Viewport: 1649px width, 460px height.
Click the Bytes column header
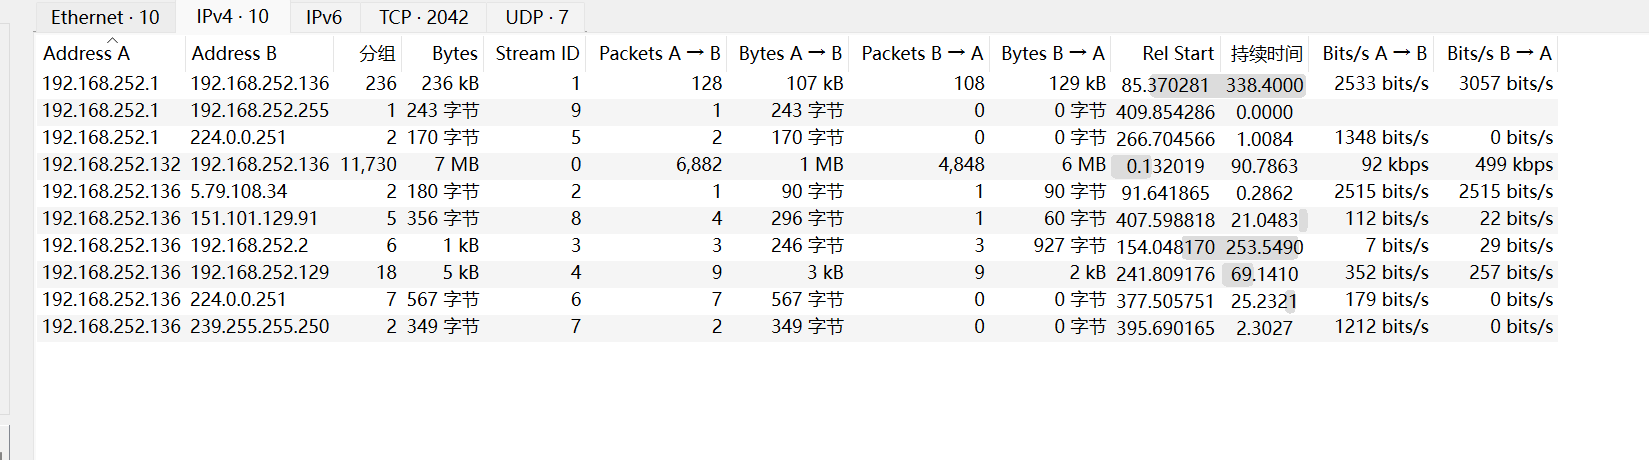coord(454,54)
